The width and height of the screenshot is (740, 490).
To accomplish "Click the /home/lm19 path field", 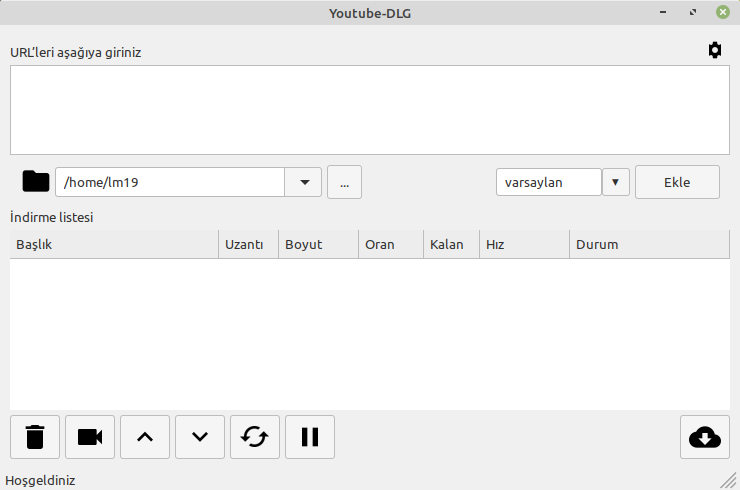I will tap(170, 182).
